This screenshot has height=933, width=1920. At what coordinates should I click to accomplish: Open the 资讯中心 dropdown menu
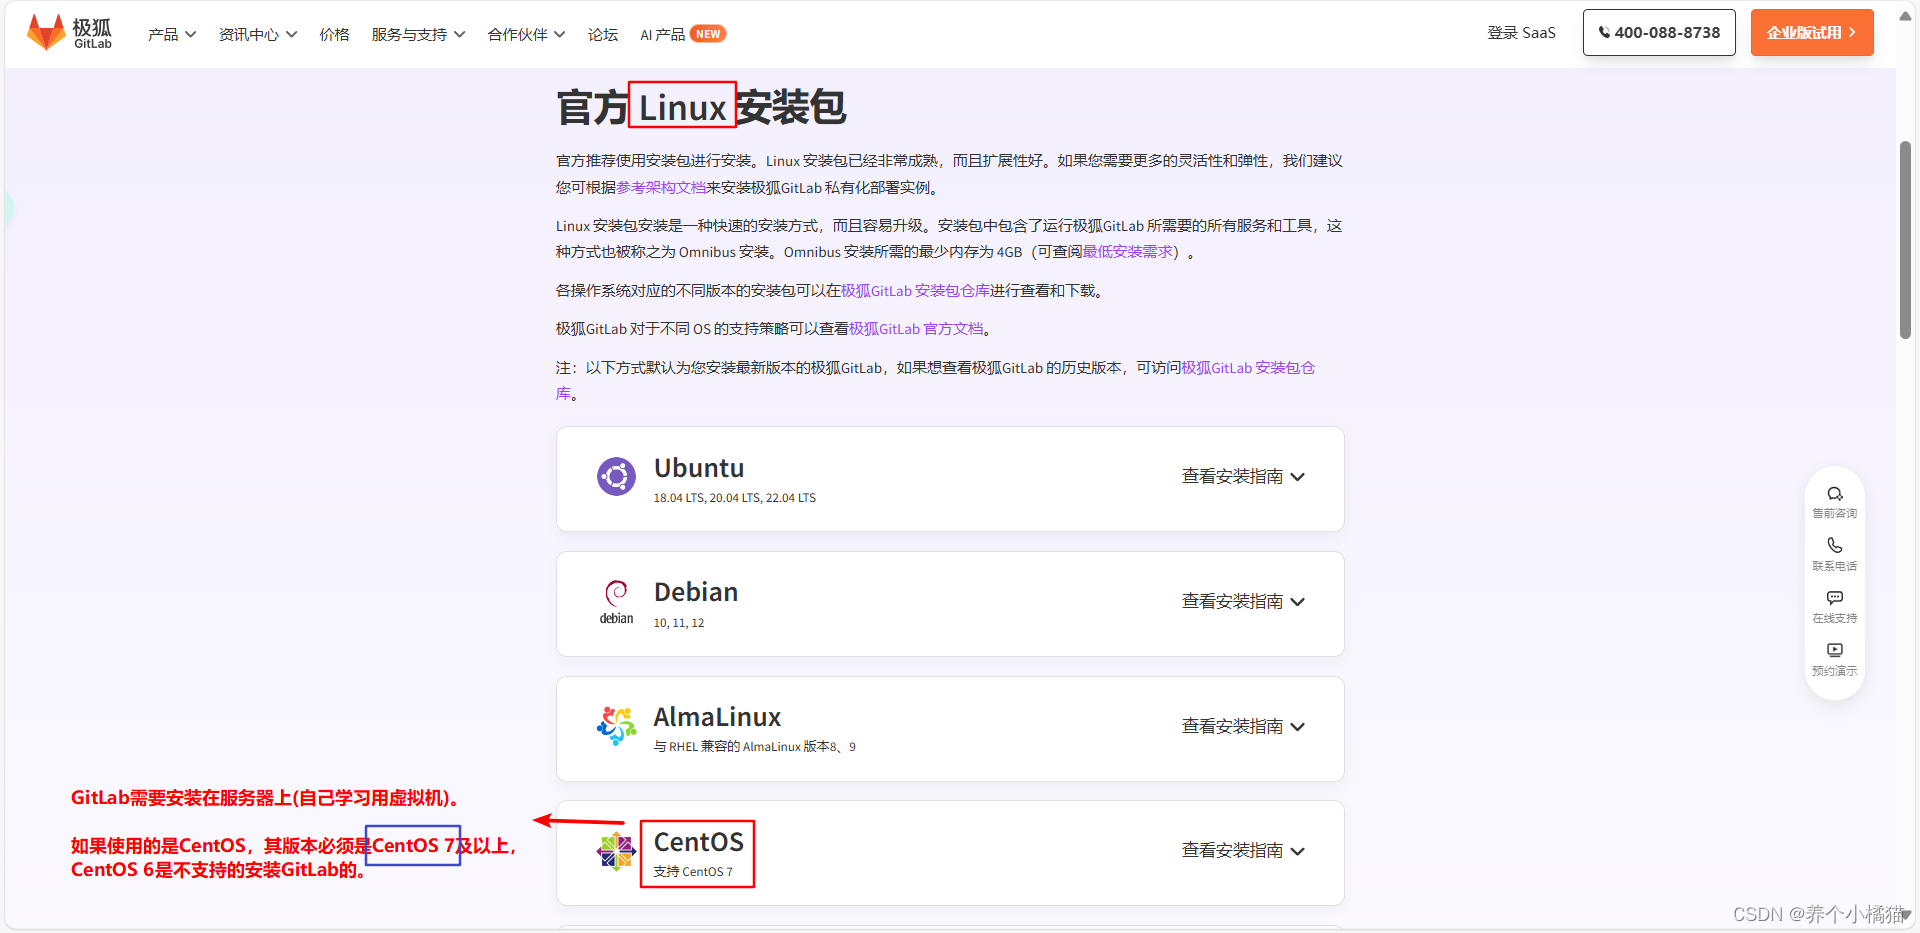click(x=258, y=34)
